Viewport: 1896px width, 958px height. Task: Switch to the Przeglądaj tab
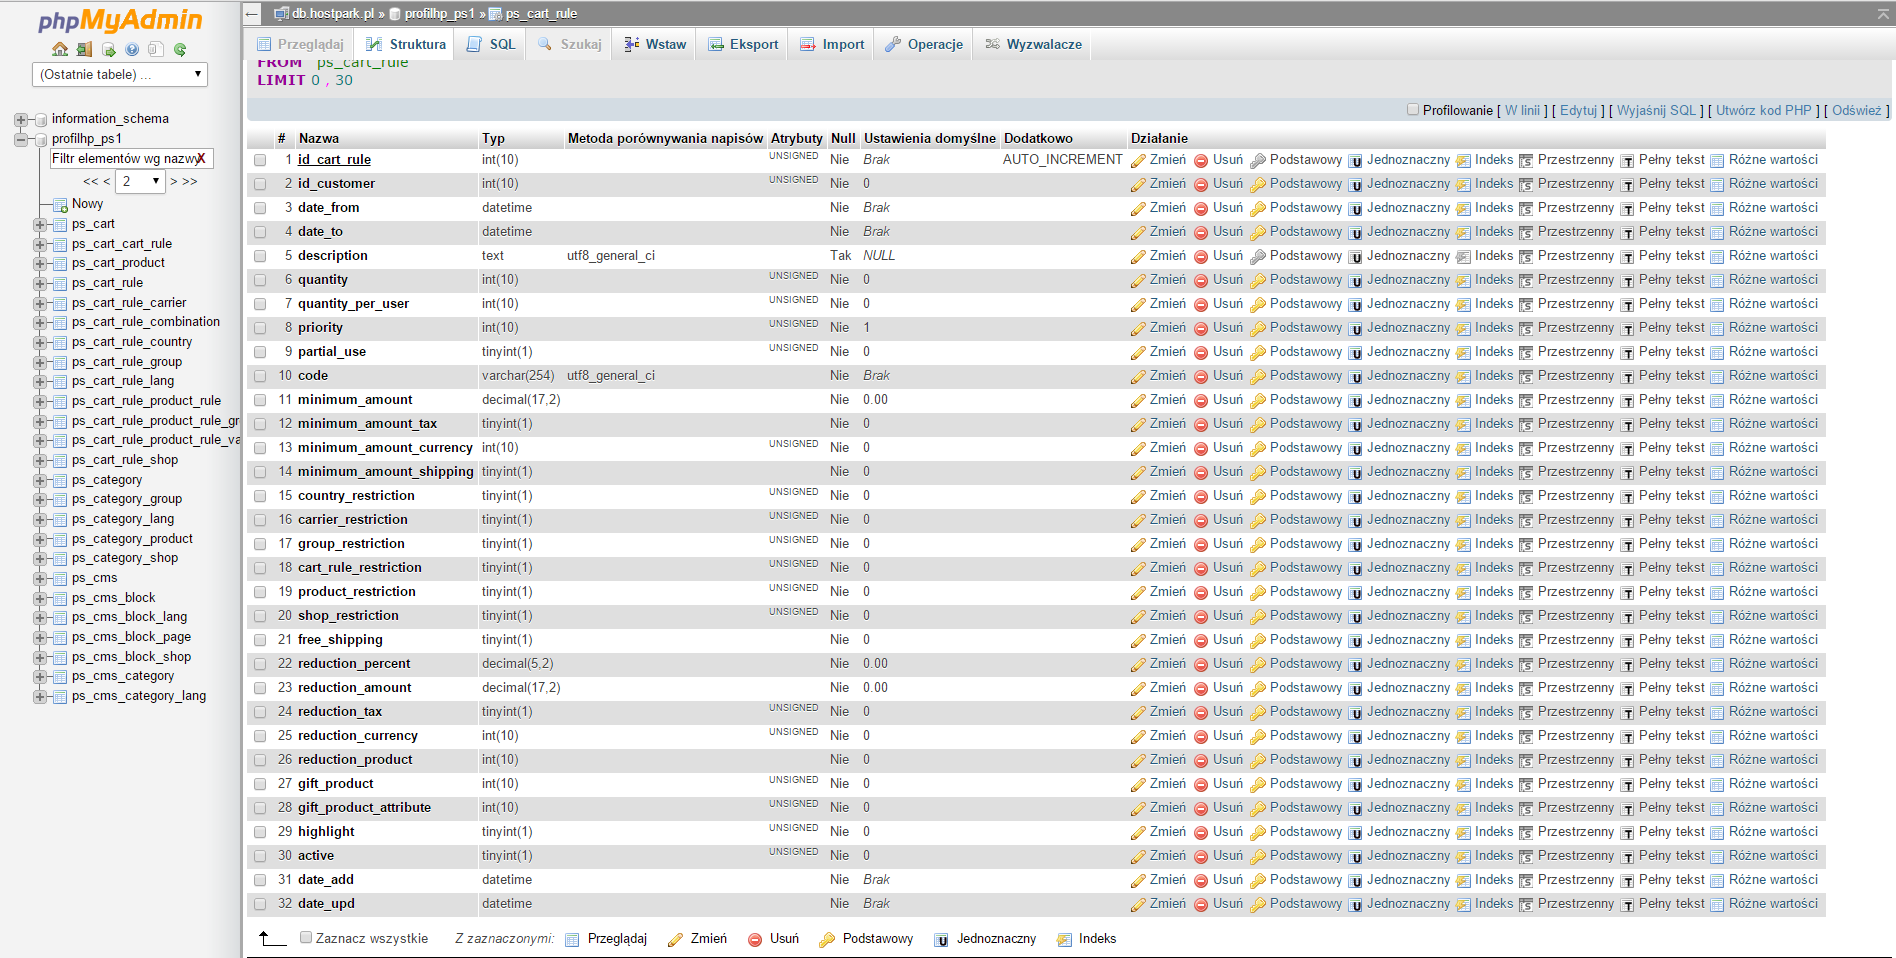coord(300,44)
